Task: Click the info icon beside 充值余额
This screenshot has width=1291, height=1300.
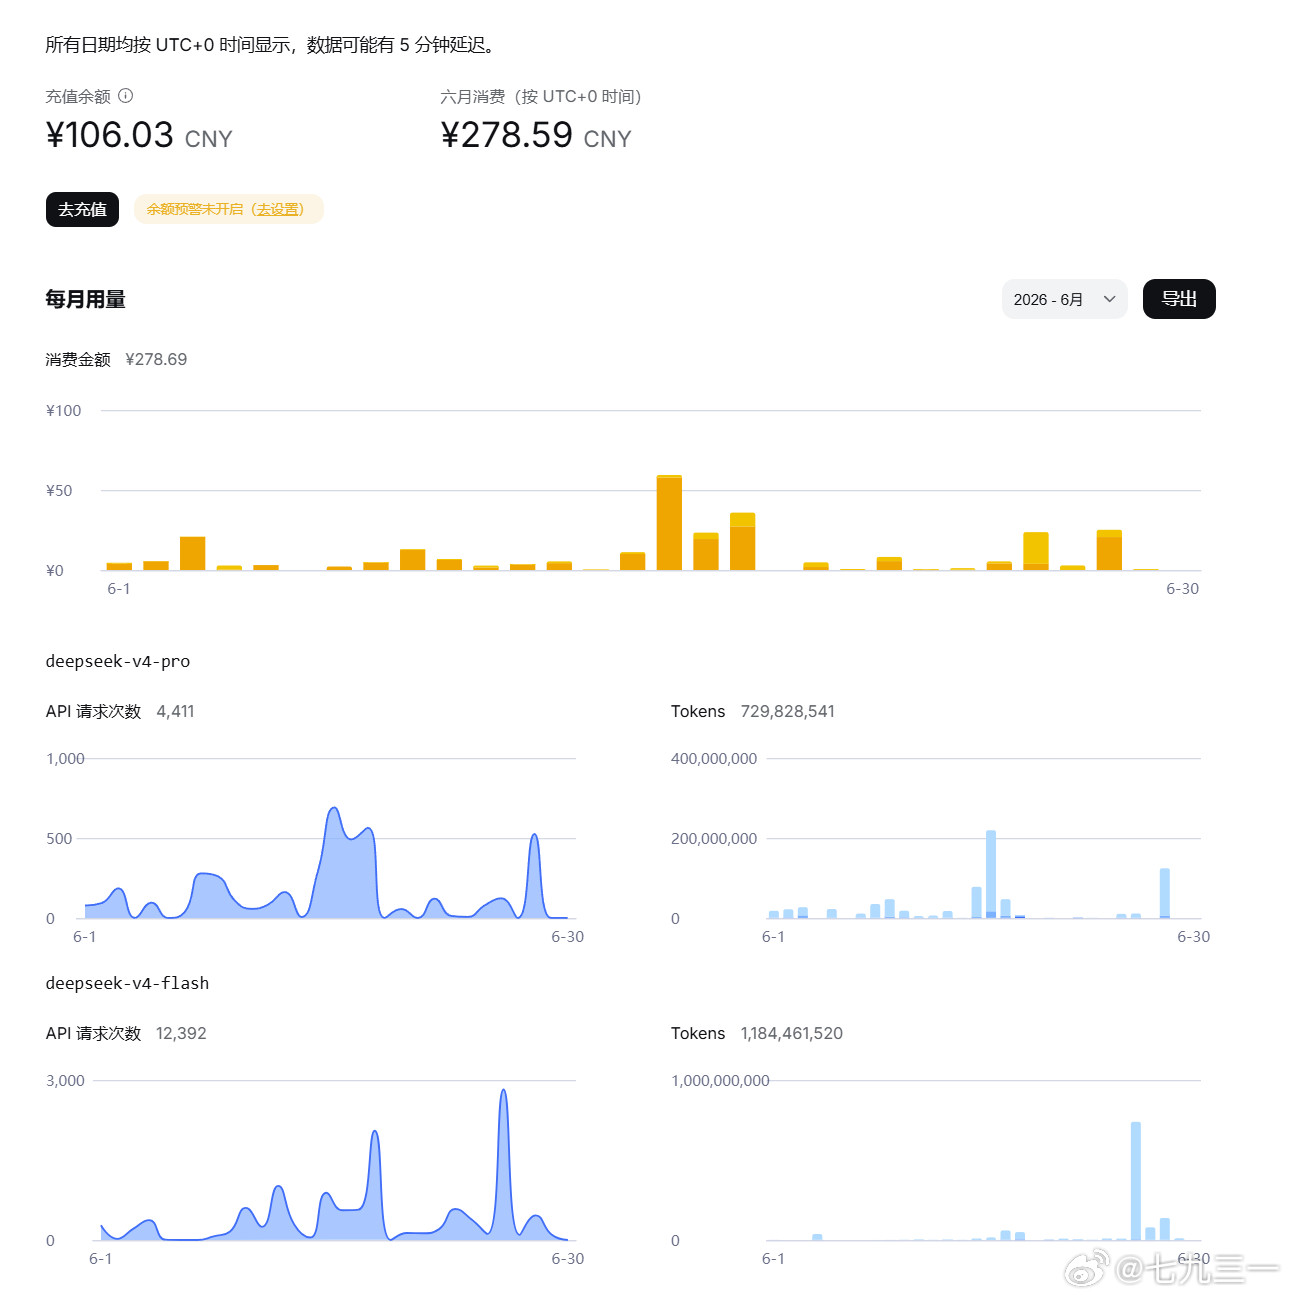Action: (x=125, y=96)
